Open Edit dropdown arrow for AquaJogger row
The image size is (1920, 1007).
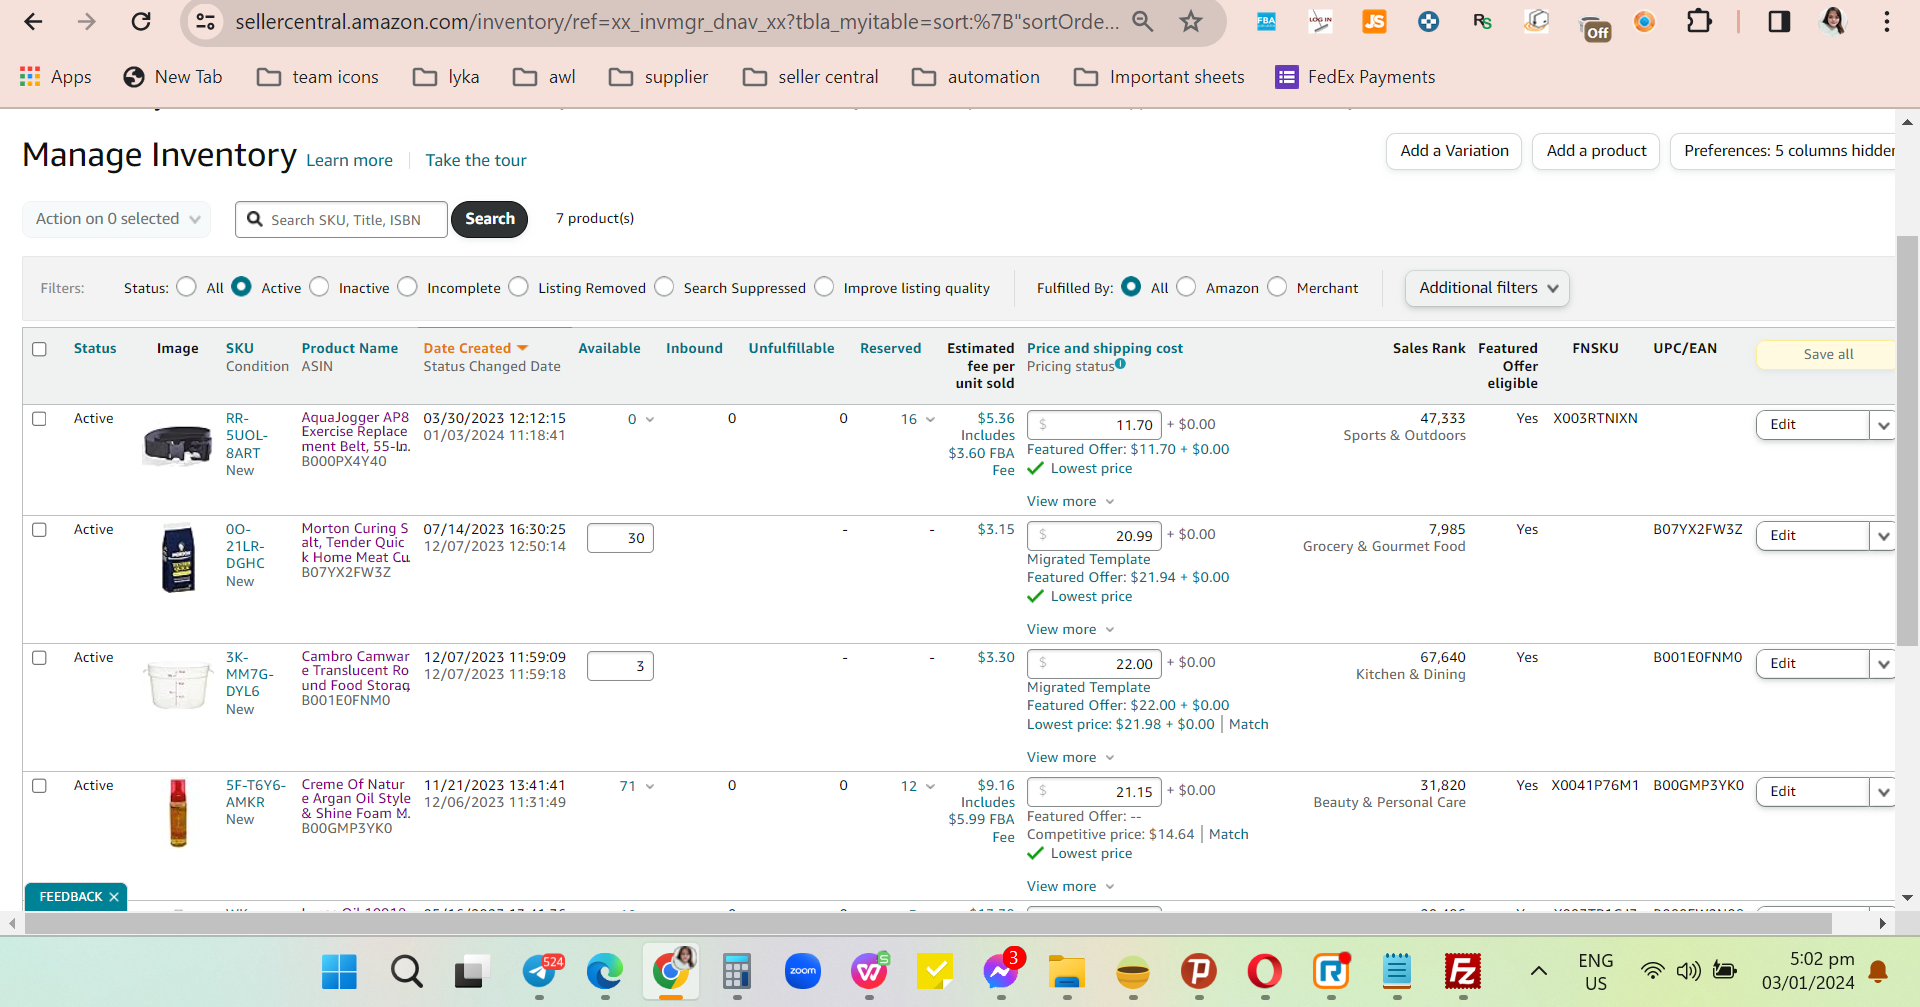tap(1883, 425)
